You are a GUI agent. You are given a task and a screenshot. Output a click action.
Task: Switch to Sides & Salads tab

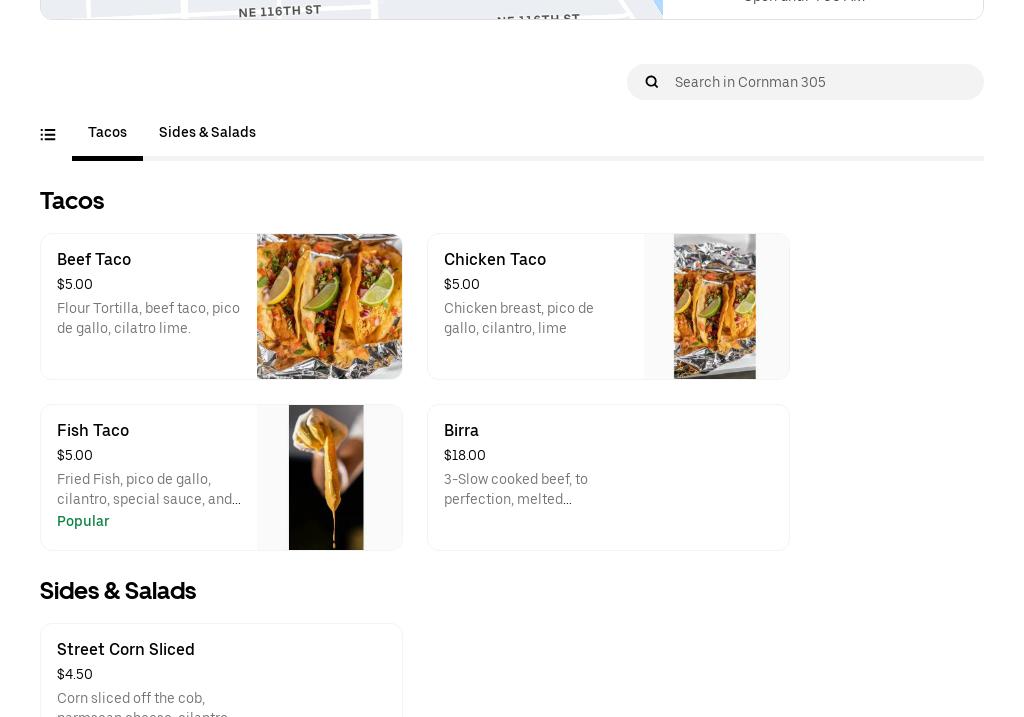[x=207, y=133]
